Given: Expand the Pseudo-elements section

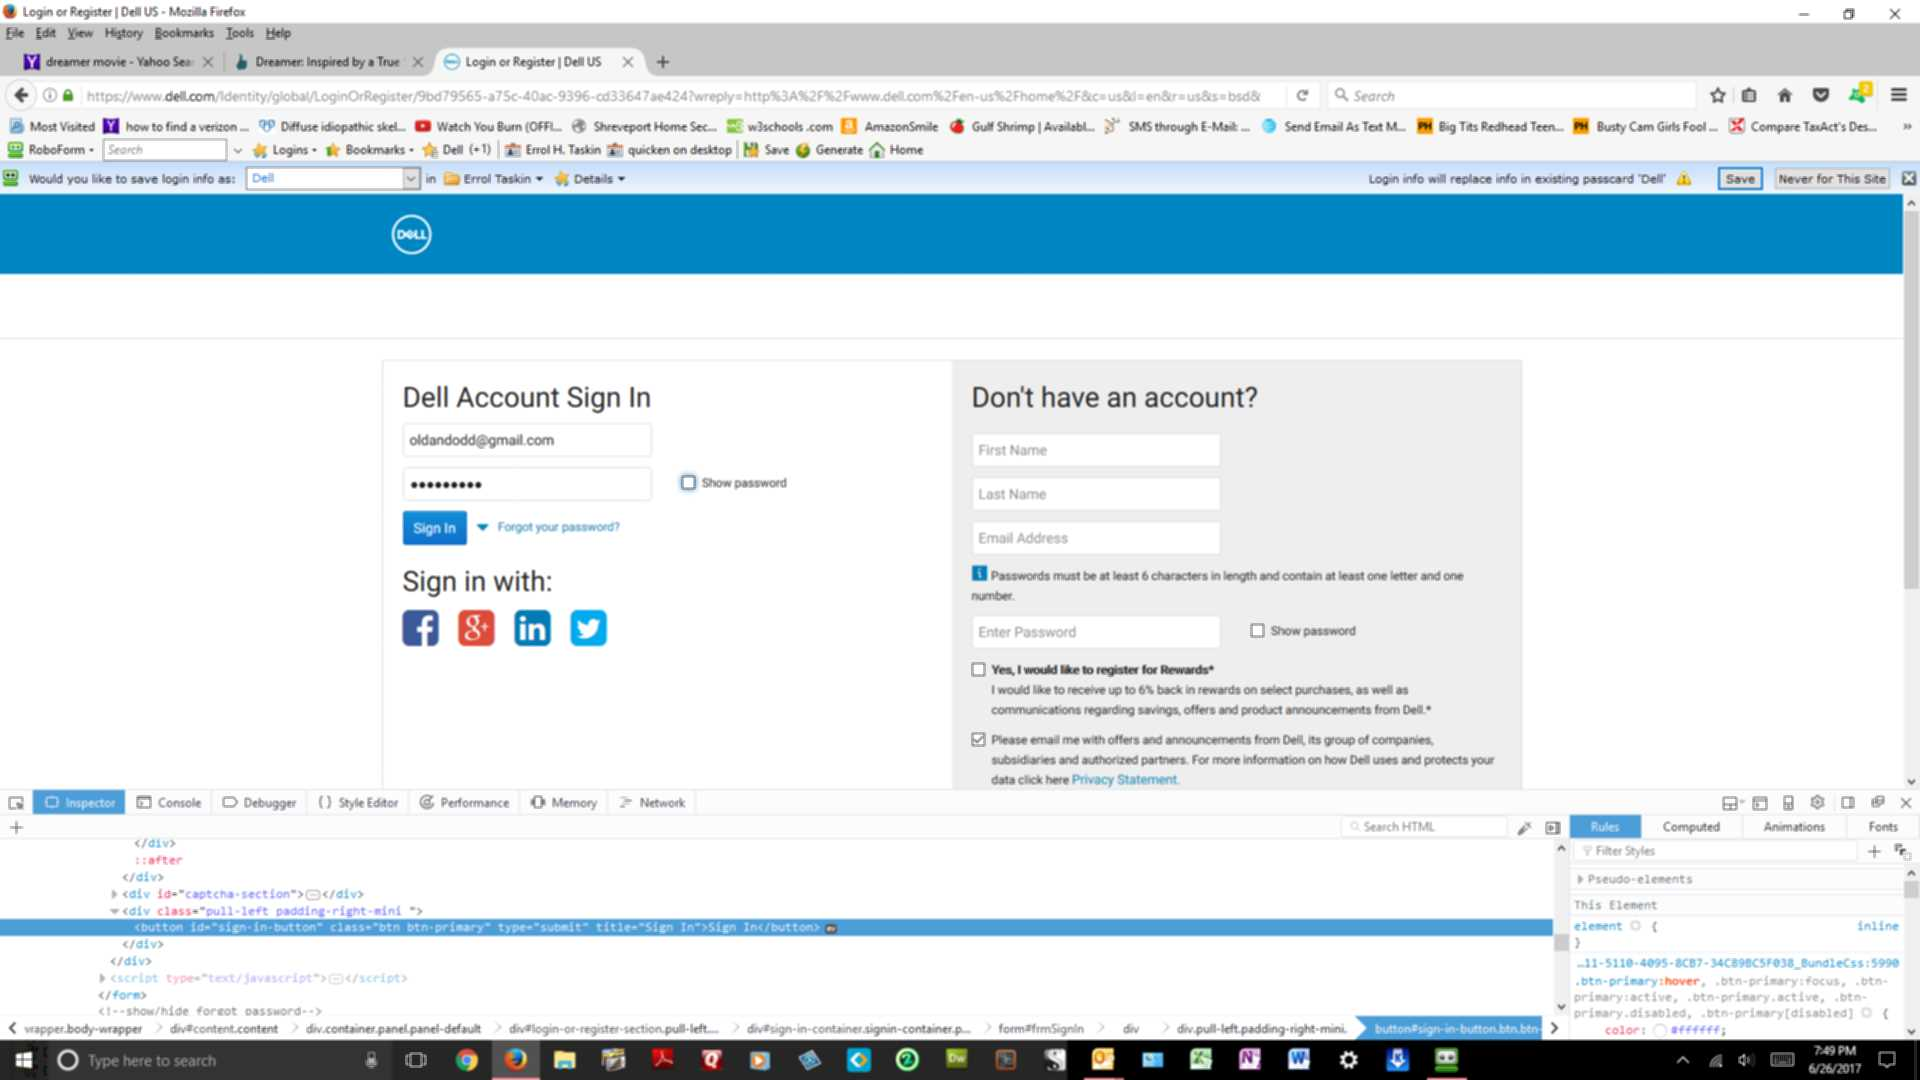Looking at the screenshot, I should click(1580, 879).
